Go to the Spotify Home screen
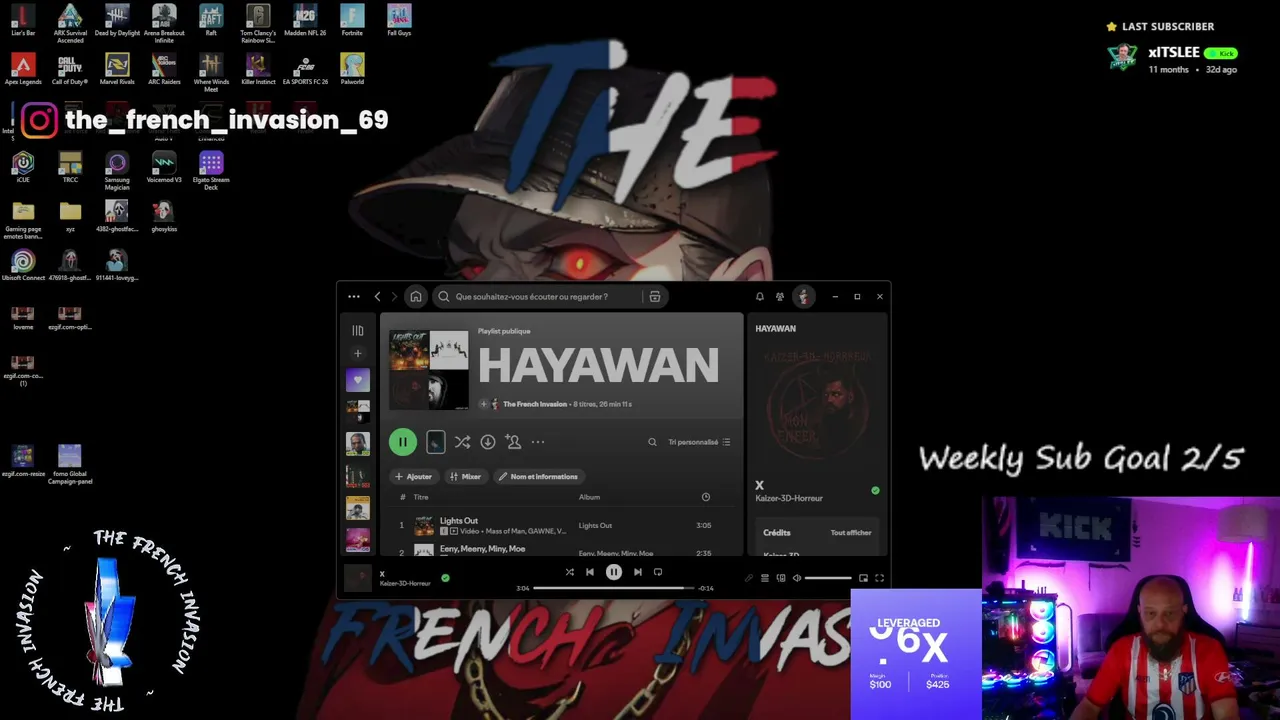 click(x=416, y=297)
